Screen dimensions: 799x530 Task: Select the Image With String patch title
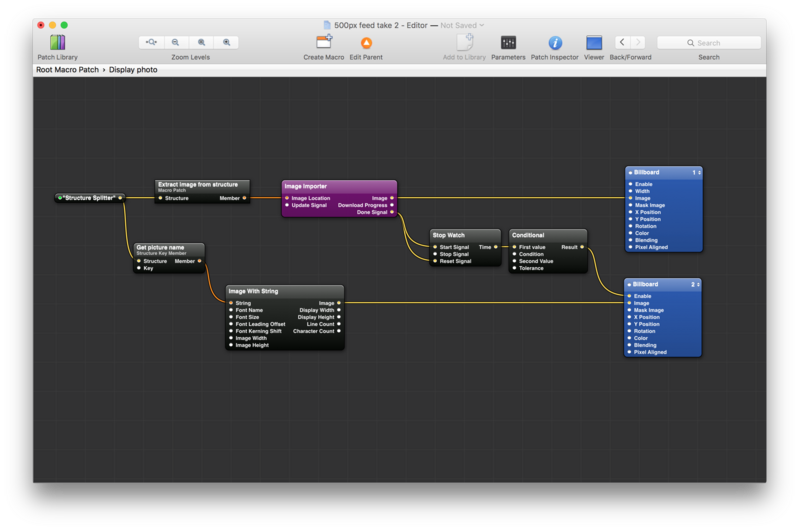(253, 292)
